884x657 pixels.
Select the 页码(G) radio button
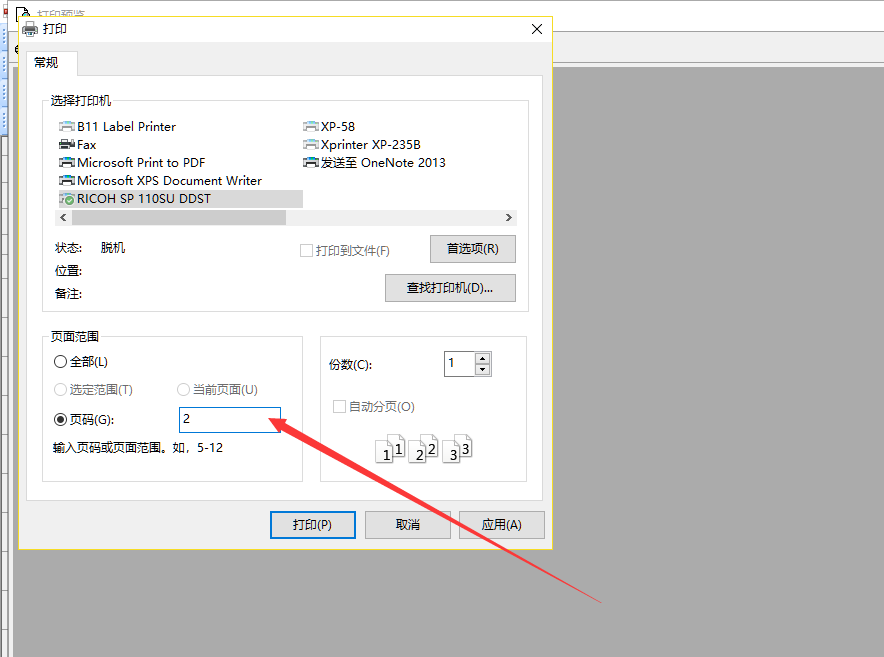click(61, 420)
